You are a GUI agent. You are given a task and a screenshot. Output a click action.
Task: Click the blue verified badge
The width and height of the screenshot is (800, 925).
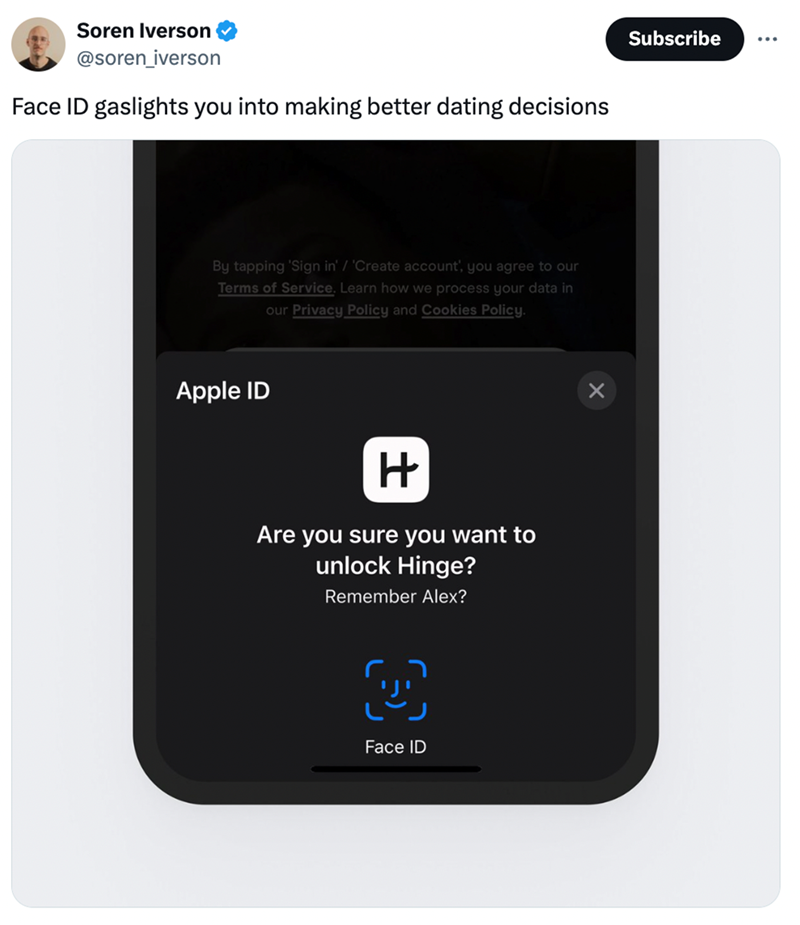click(x=227, y=30)
